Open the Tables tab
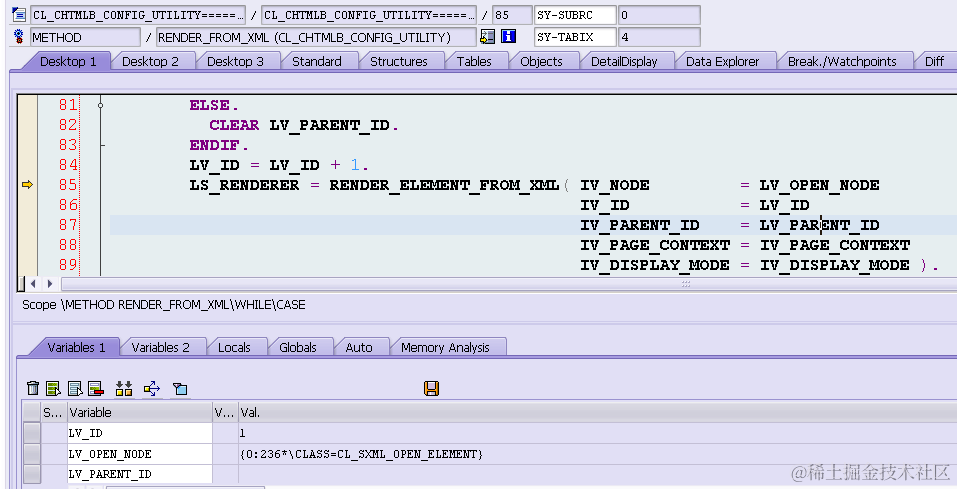This screenshot has height=489, width=957. click(474, 61)
